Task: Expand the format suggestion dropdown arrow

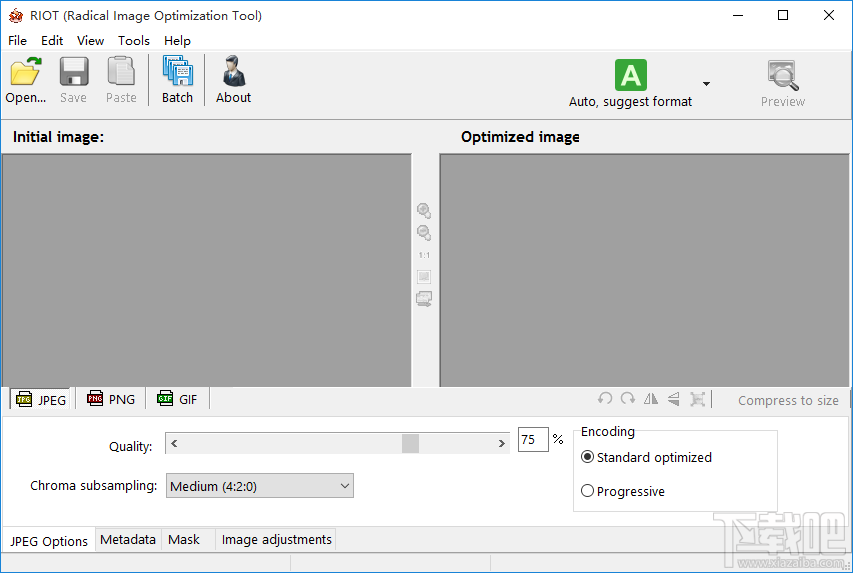Action: [706, 84]
